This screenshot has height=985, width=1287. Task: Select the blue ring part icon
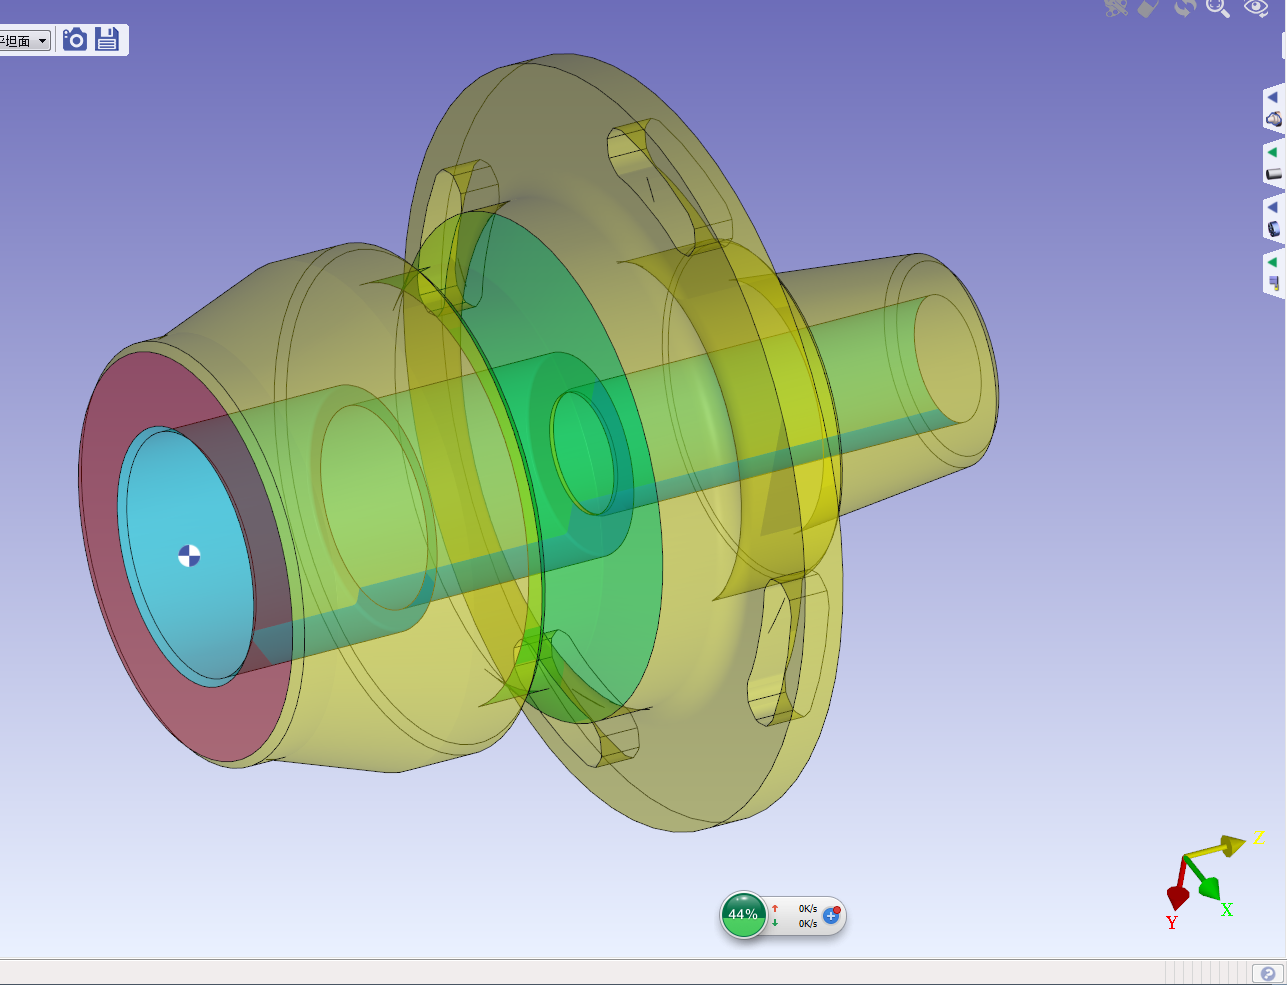(1274, 229)
